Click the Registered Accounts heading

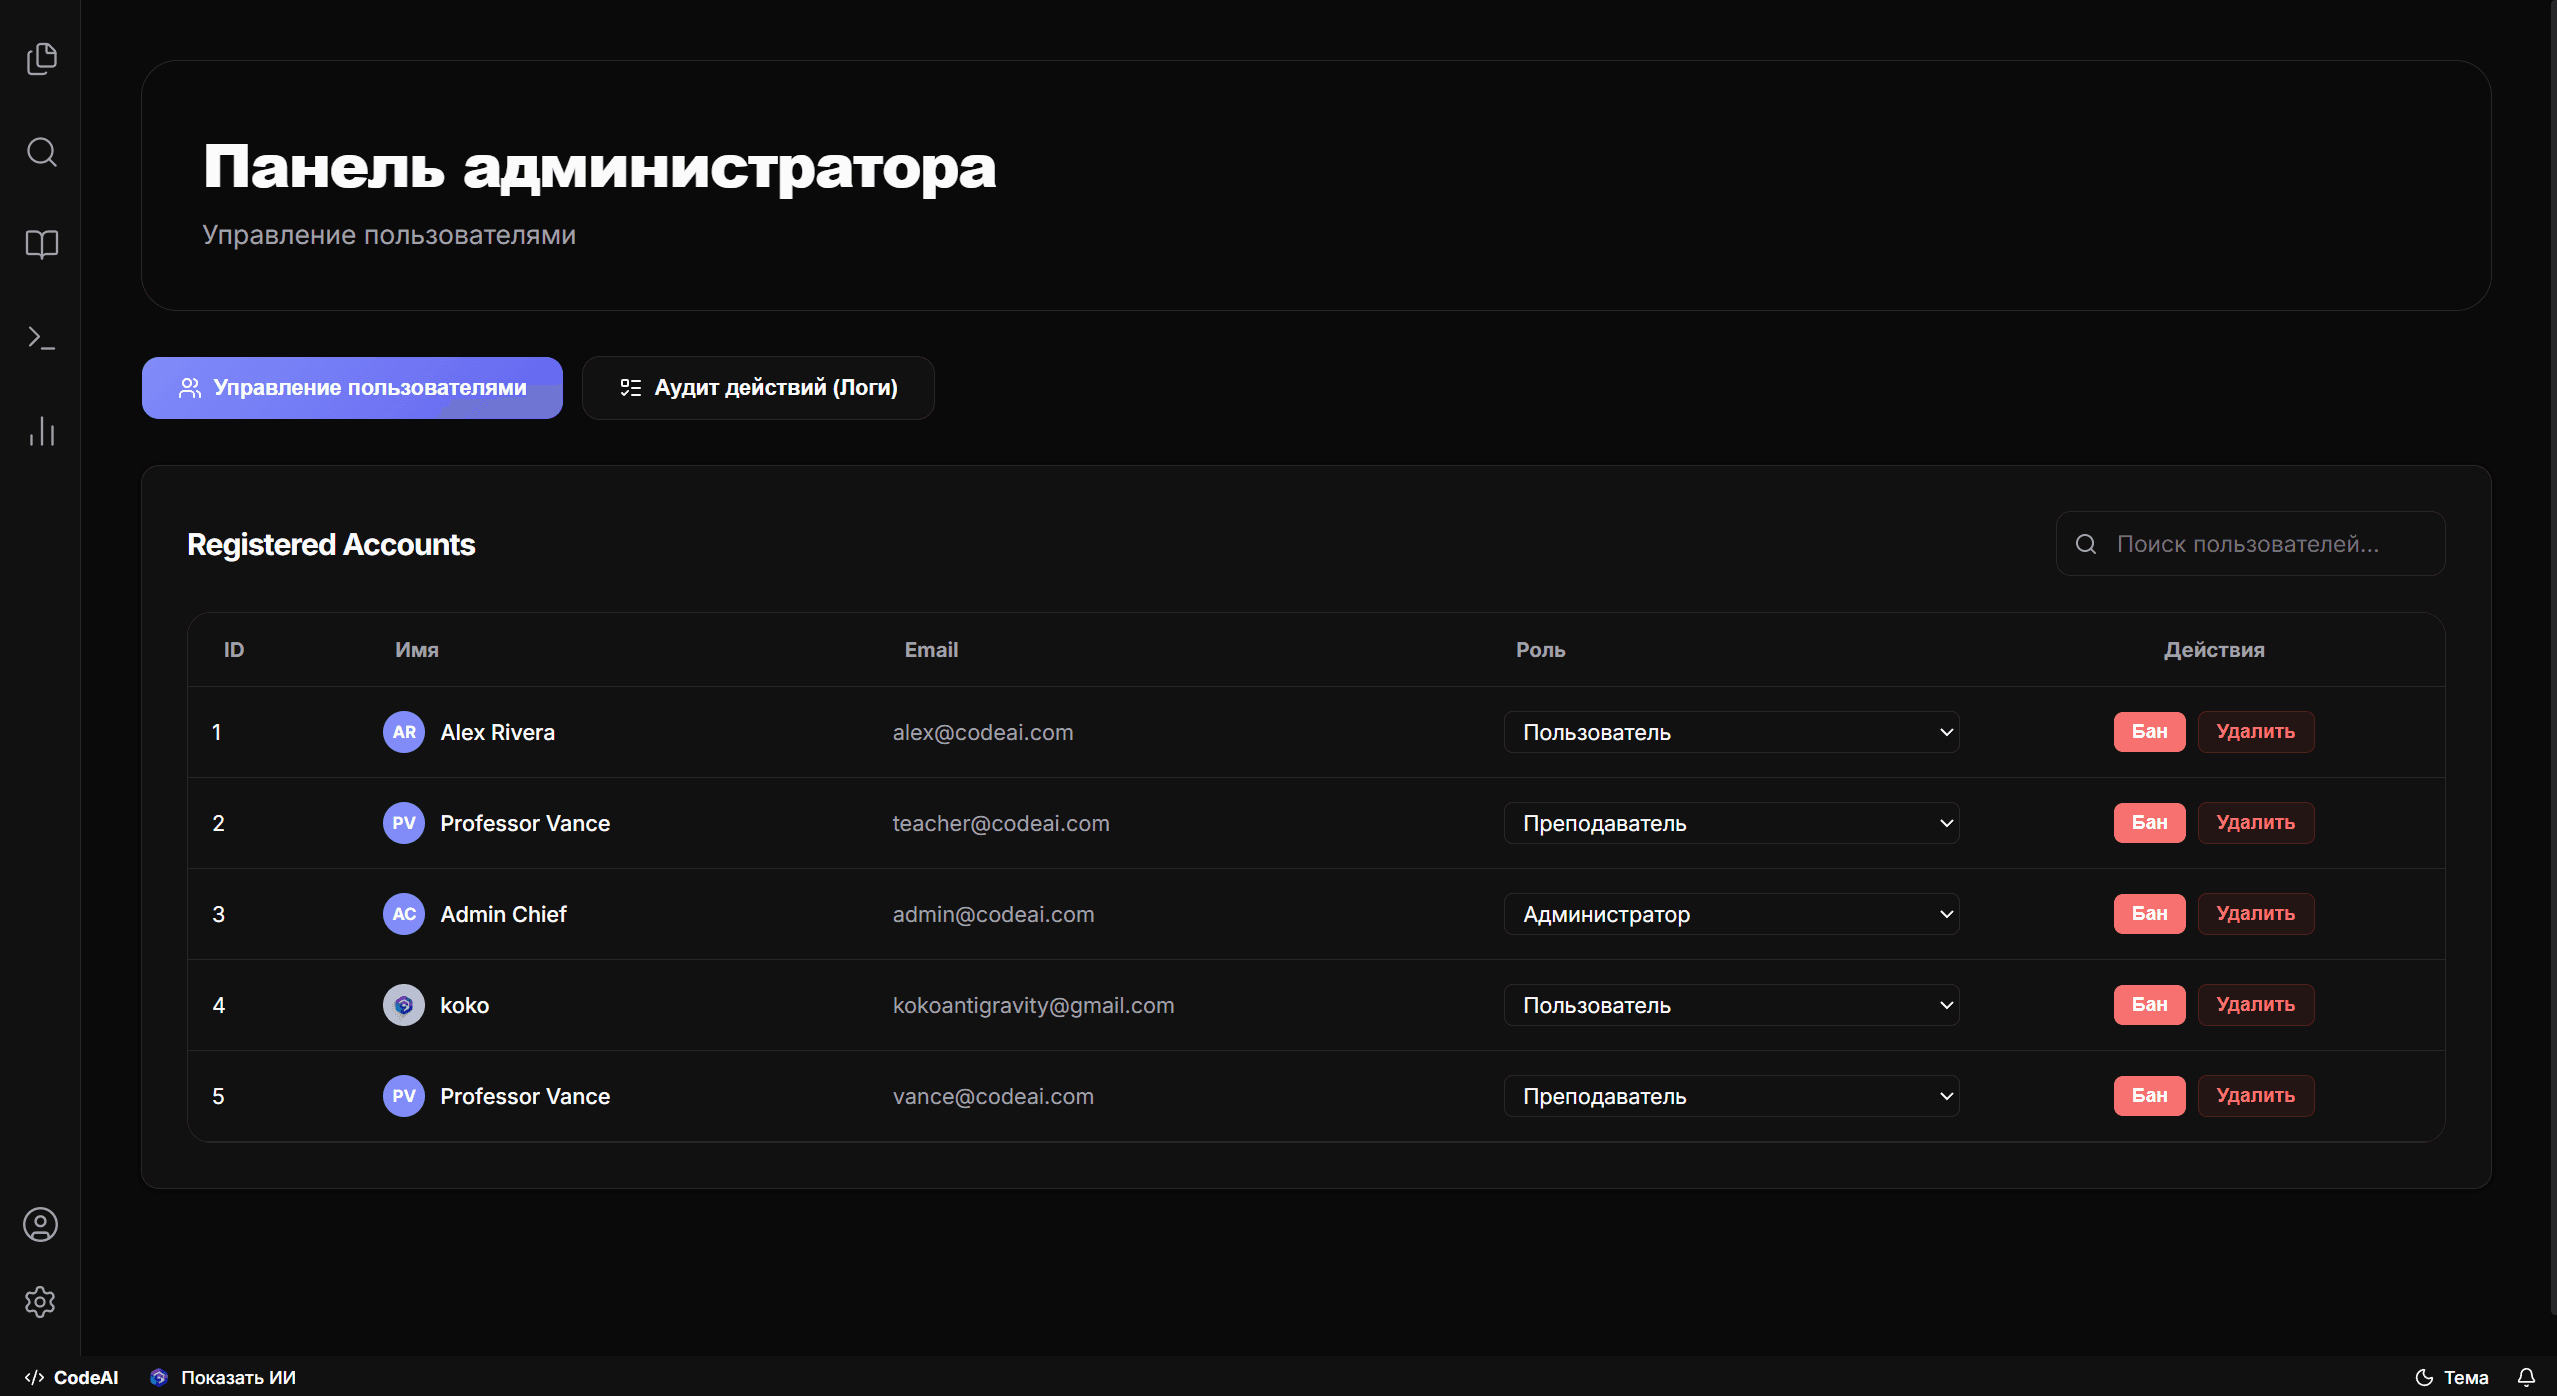331,544
